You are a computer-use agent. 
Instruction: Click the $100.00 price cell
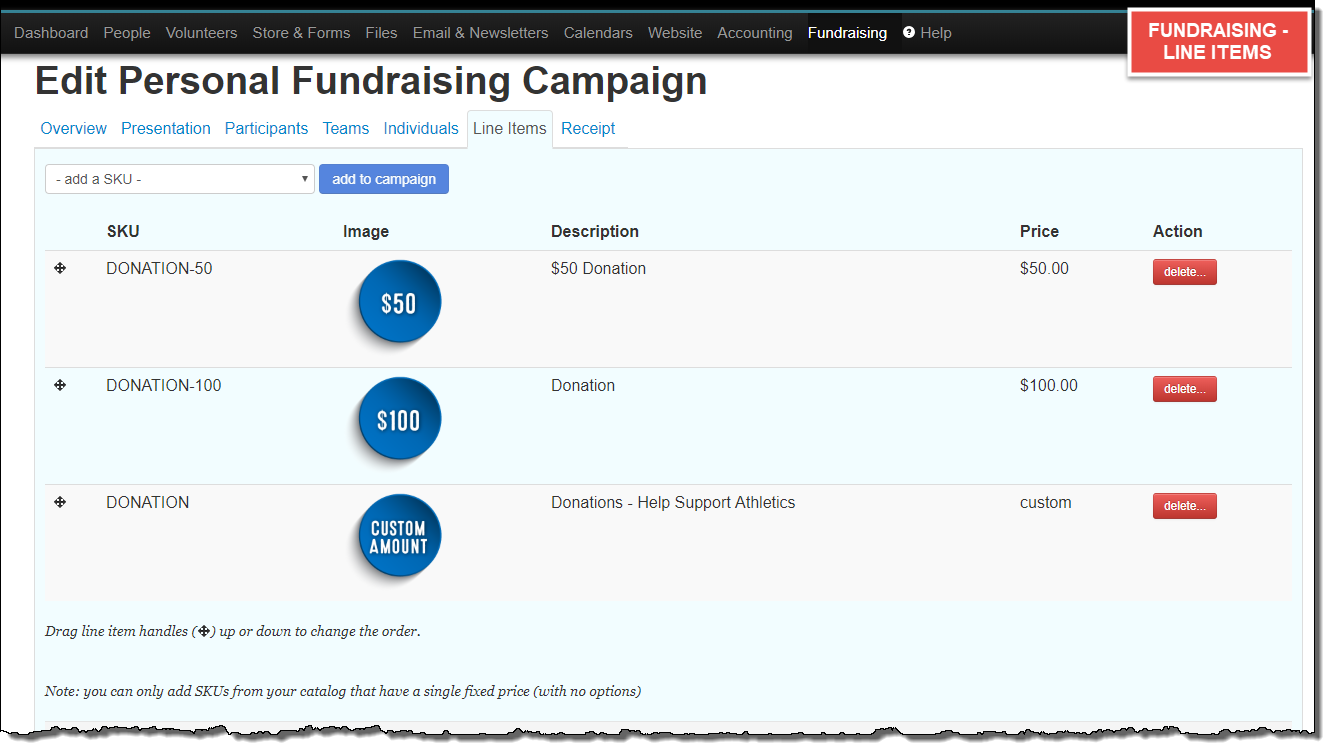coord(1049,385)
